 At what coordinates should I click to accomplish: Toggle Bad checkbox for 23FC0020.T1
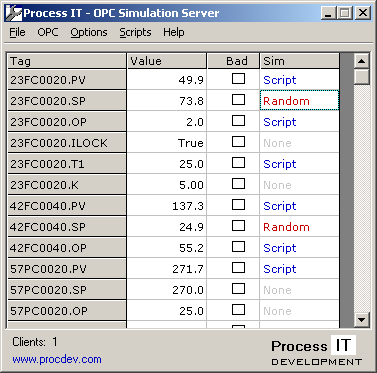click(x=238, y=163)
